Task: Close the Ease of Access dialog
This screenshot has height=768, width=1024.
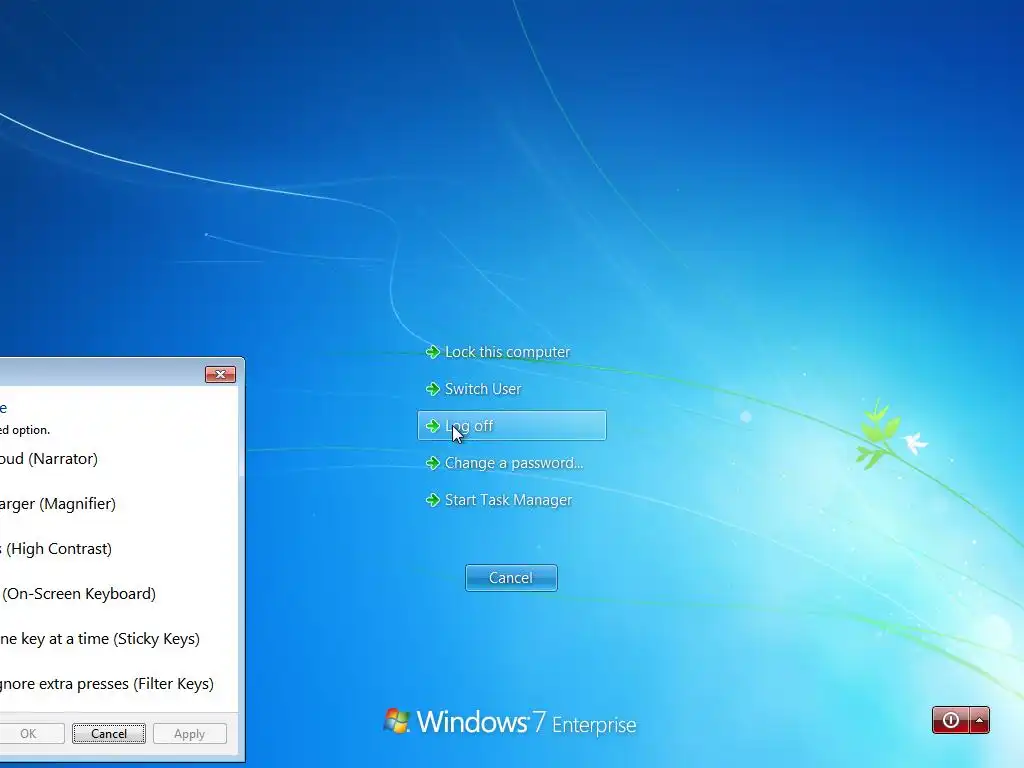Action: click(220, 374)
